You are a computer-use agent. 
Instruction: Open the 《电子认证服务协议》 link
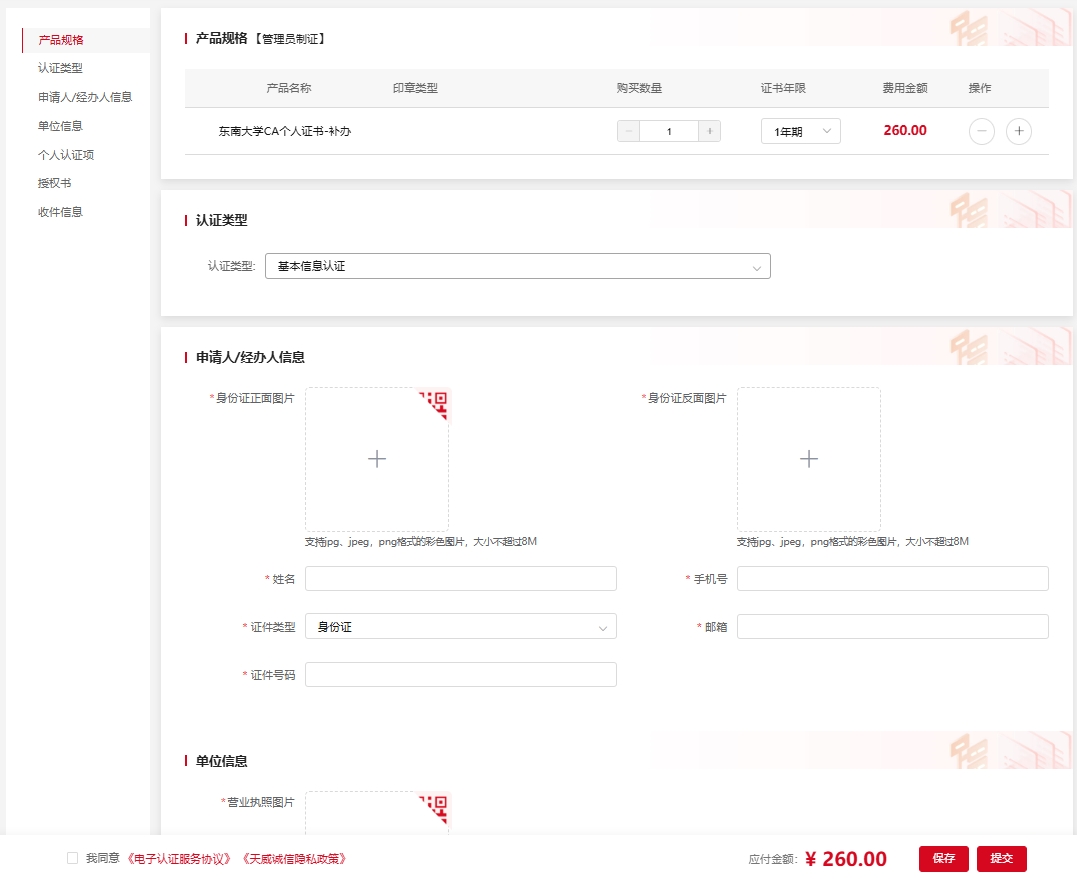179,858
